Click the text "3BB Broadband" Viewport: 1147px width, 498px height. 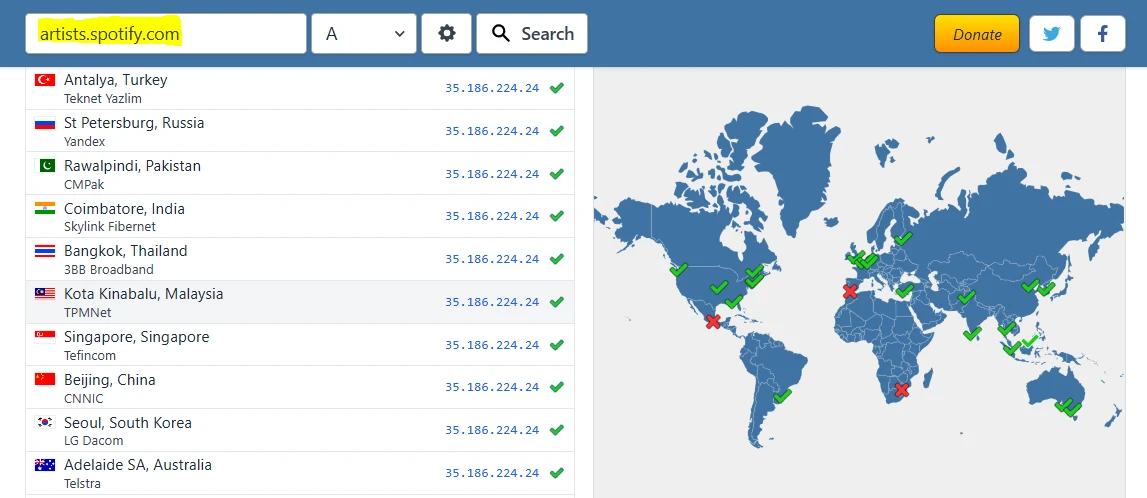[x=108, y=270]
